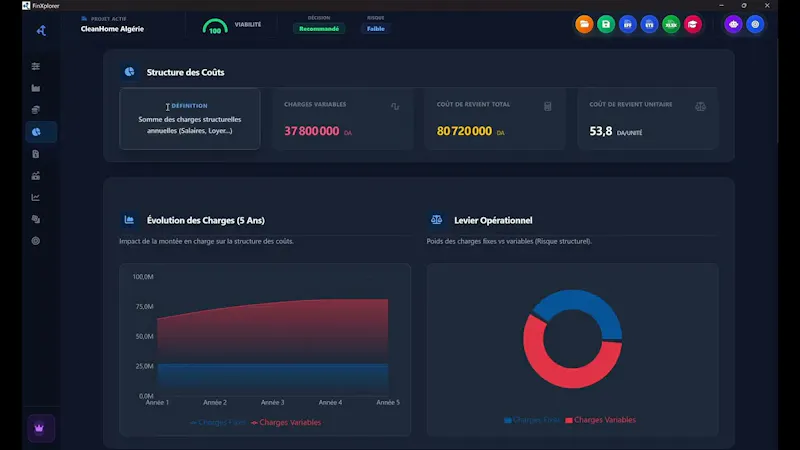This screenshot has height=450, width=800.
Task: Click the first blue export button
Action: click(x=628, y=24)
